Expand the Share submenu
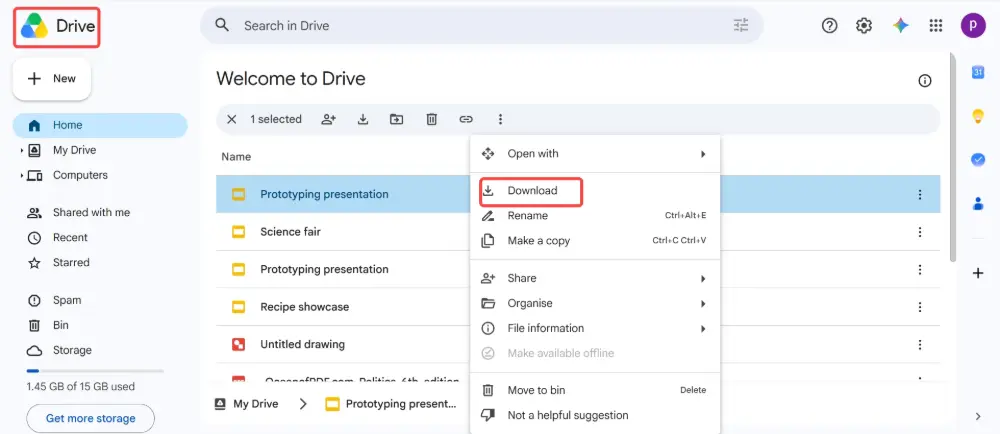Screen dimensions: 1000x434 703,278
